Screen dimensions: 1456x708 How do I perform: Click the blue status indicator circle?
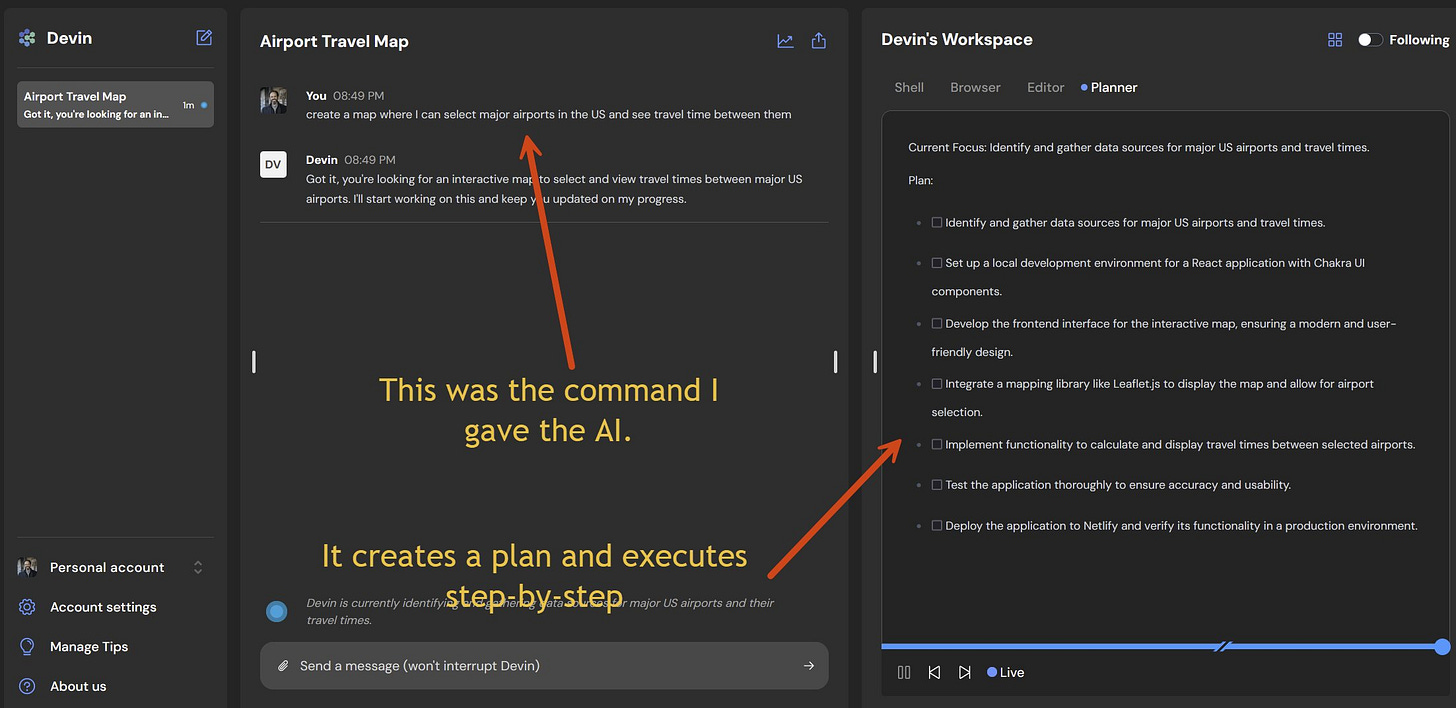tap(277, 611)
